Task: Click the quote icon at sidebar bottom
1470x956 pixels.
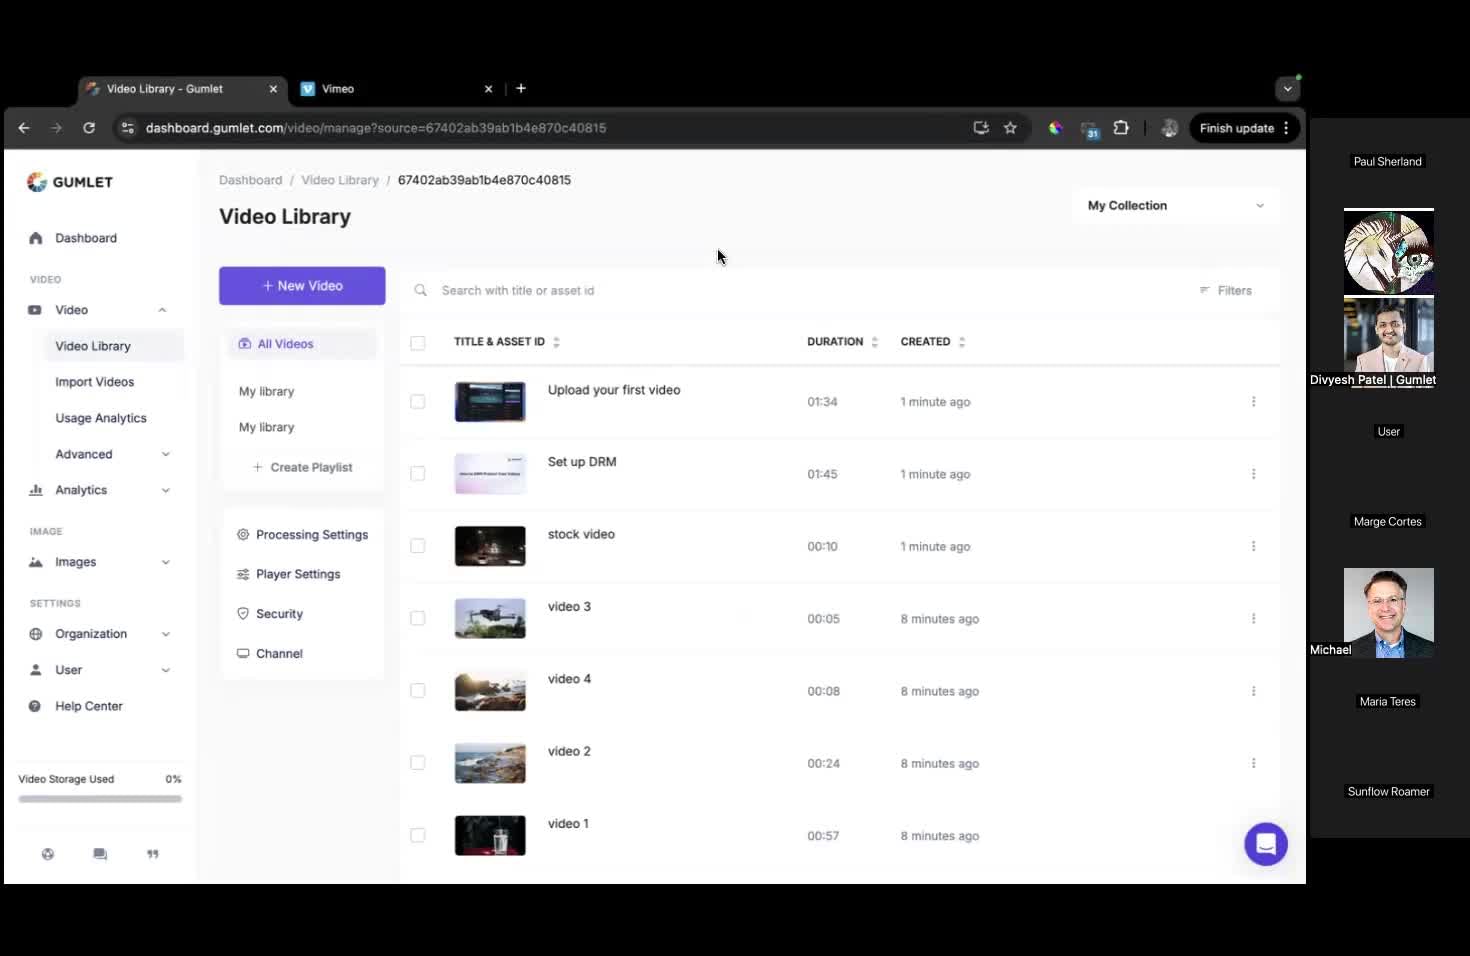Action: coord(153,854)
